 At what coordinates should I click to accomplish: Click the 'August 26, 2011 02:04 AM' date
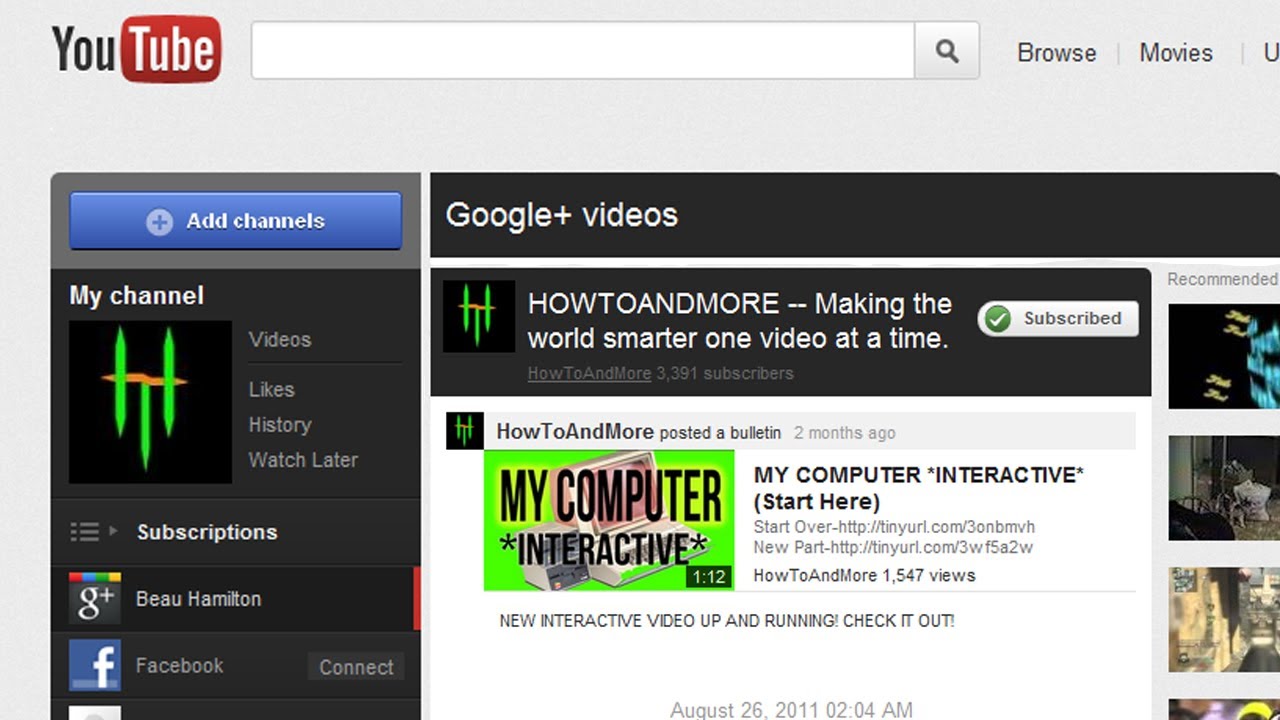point(791,710)
